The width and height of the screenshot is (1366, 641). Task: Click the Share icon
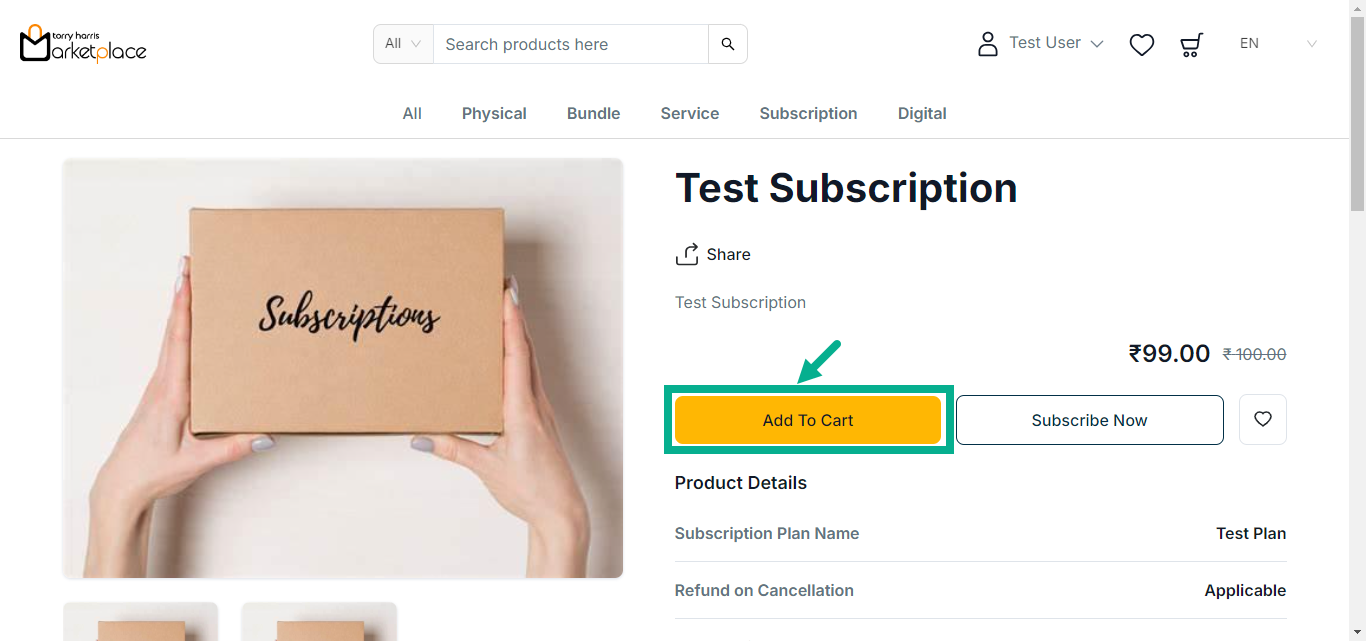[687, 255]
